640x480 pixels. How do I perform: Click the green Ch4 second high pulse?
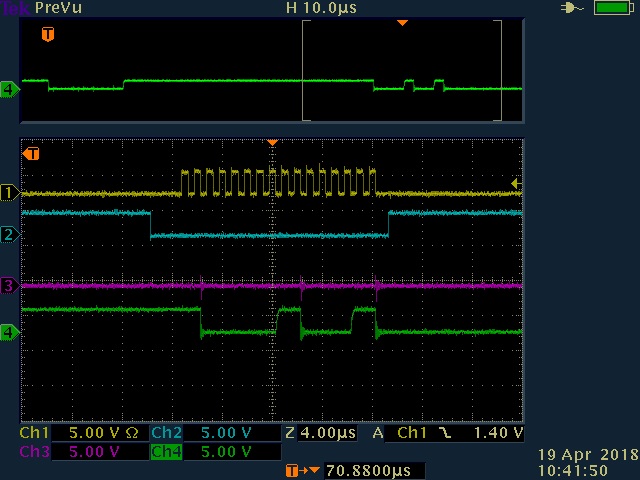pos(364,310)
